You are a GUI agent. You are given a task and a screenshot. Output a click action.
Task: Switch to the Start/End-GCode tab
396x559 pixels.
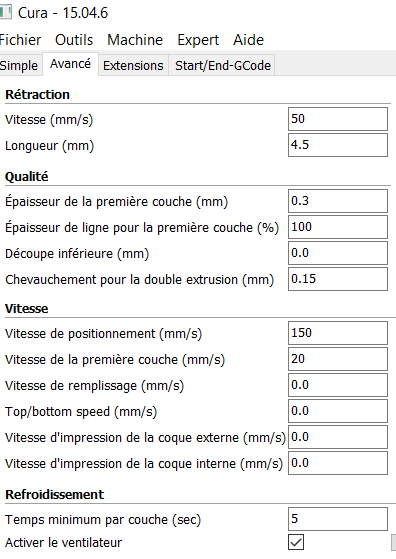(223, 66)
